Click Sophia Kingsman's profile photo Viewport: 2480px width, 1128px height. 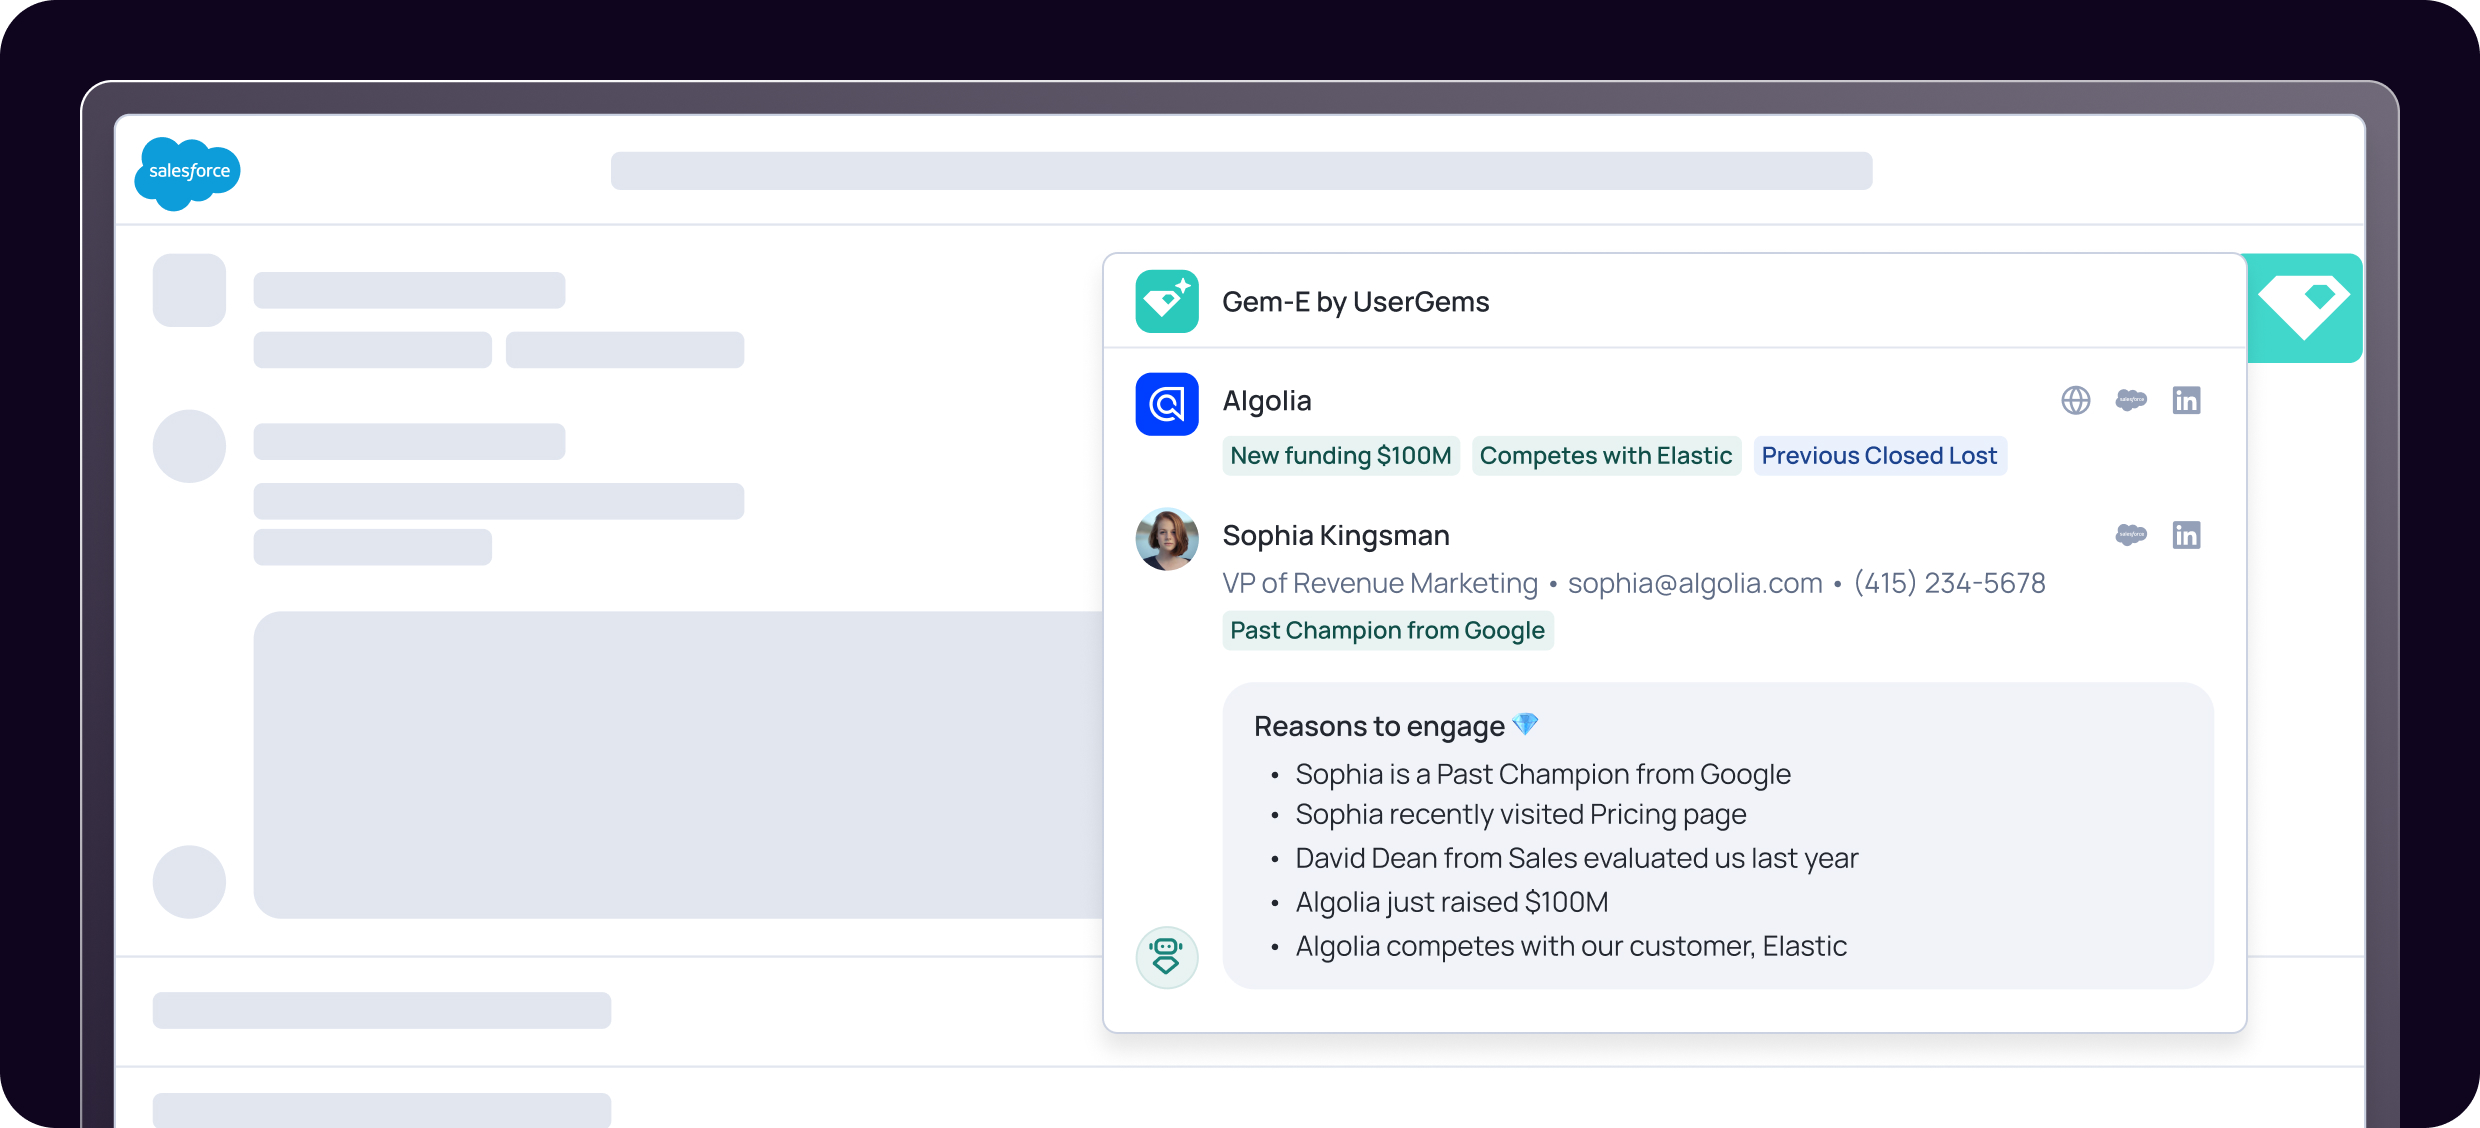click(1166, 539)
